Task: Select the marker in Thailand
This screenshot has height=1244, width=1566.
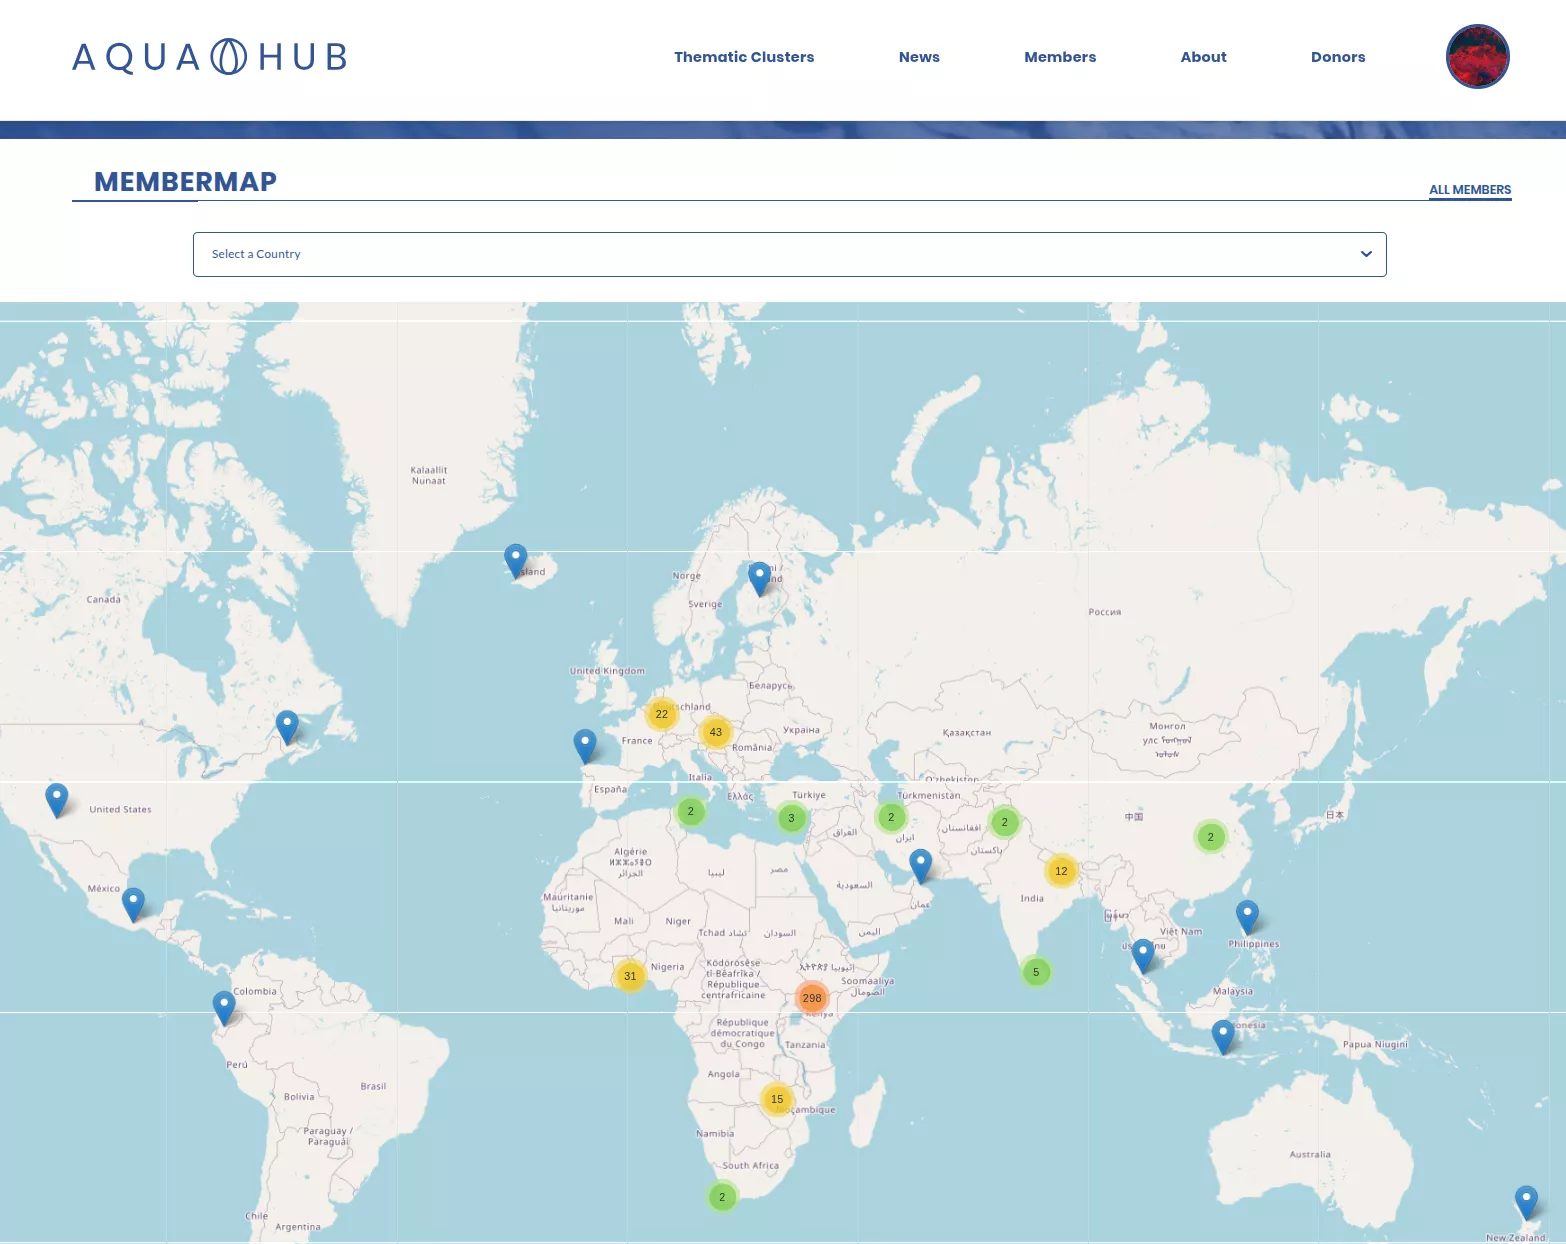Action: [x=1142, y=948]
